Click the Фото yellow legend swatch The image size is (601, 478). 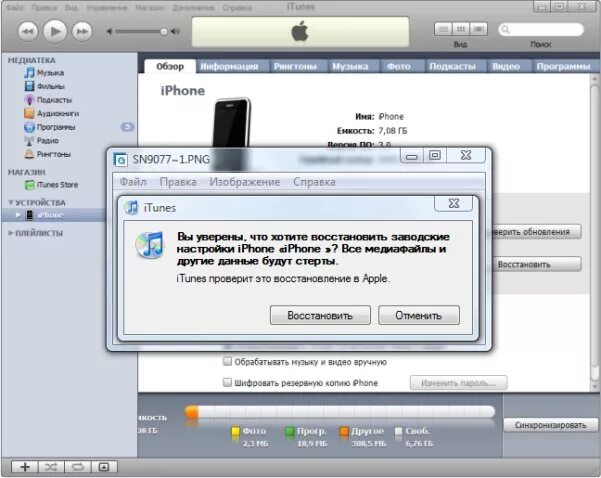(x=235, y=431)
